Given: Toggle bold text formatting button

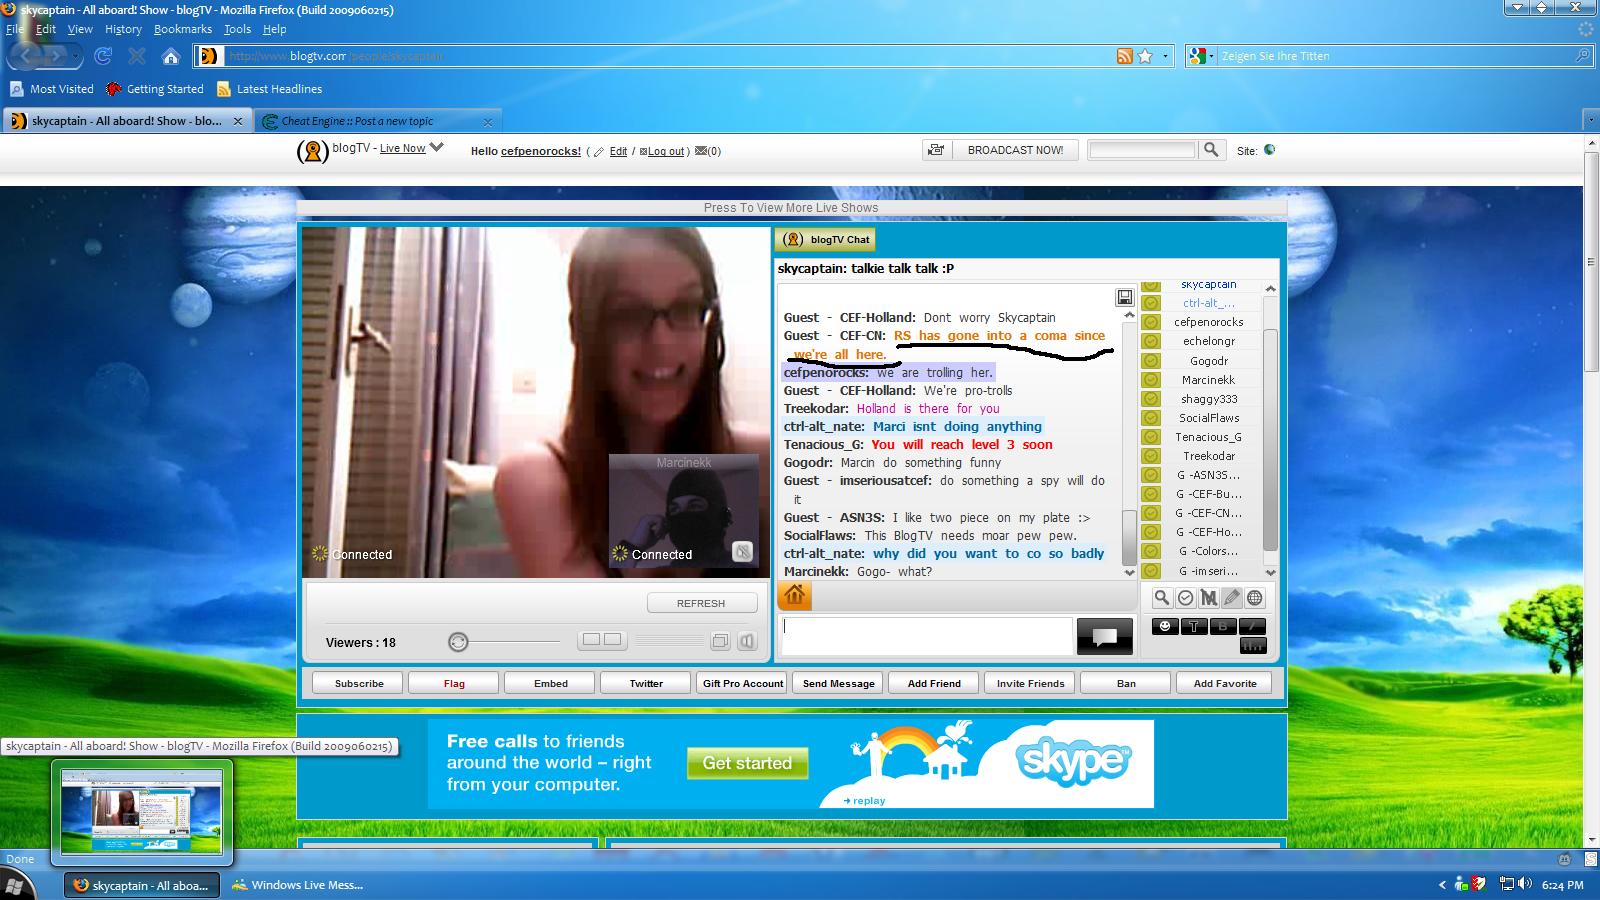Looking at the screenshot, I should (1222, 626).
